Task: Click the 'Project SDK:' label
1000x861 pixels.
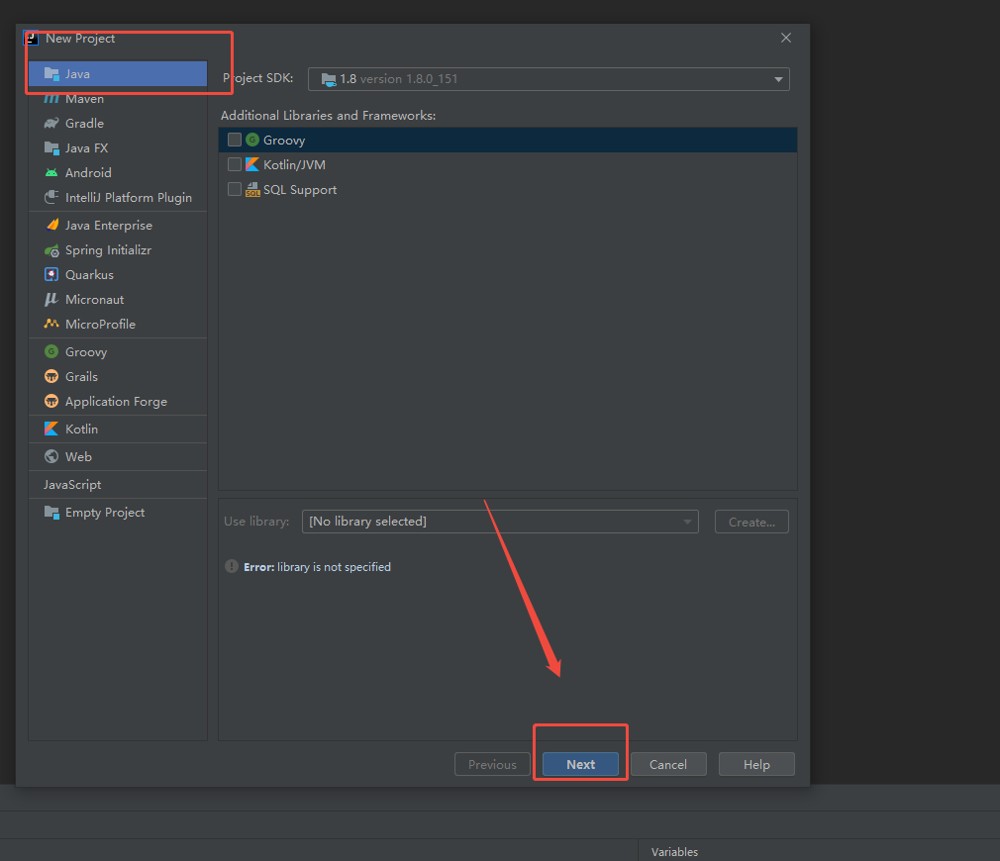Action: click(x=258, y=78)
